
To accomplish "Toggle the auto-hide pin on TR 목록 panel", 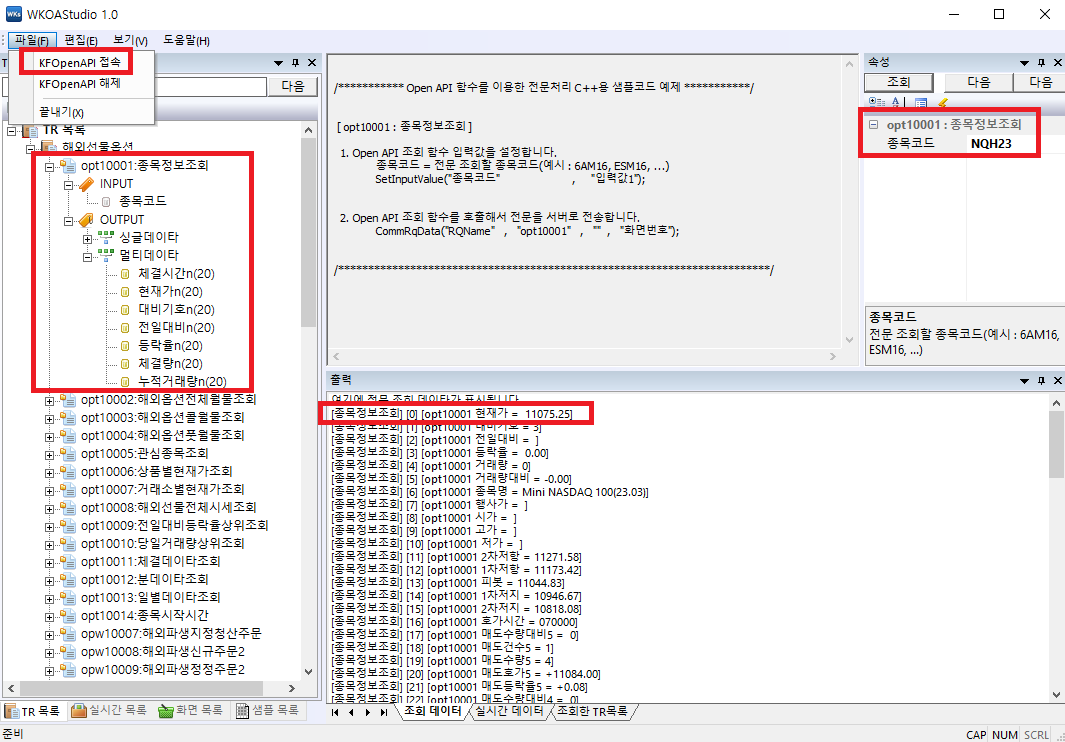I will (x=295, y=61).
